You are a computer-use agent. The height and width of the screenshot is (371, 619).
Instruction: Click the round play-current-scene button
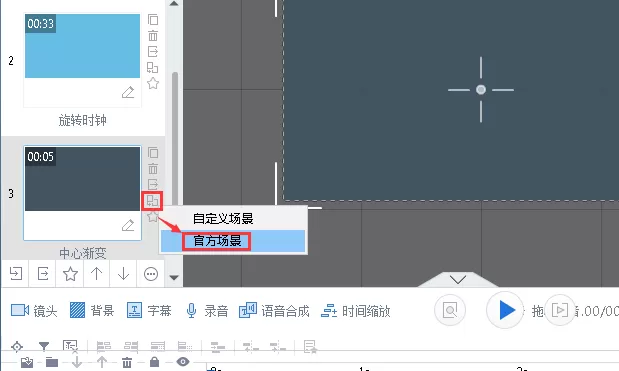(559, 310)
